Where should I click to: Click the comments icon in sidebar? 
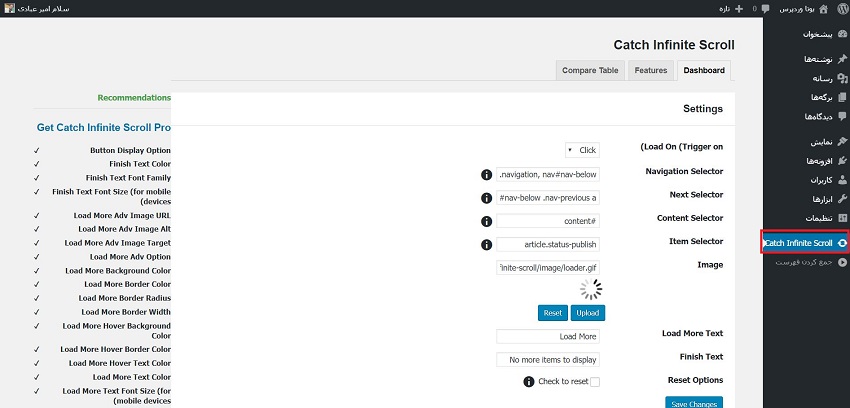(x=842, y=116)
